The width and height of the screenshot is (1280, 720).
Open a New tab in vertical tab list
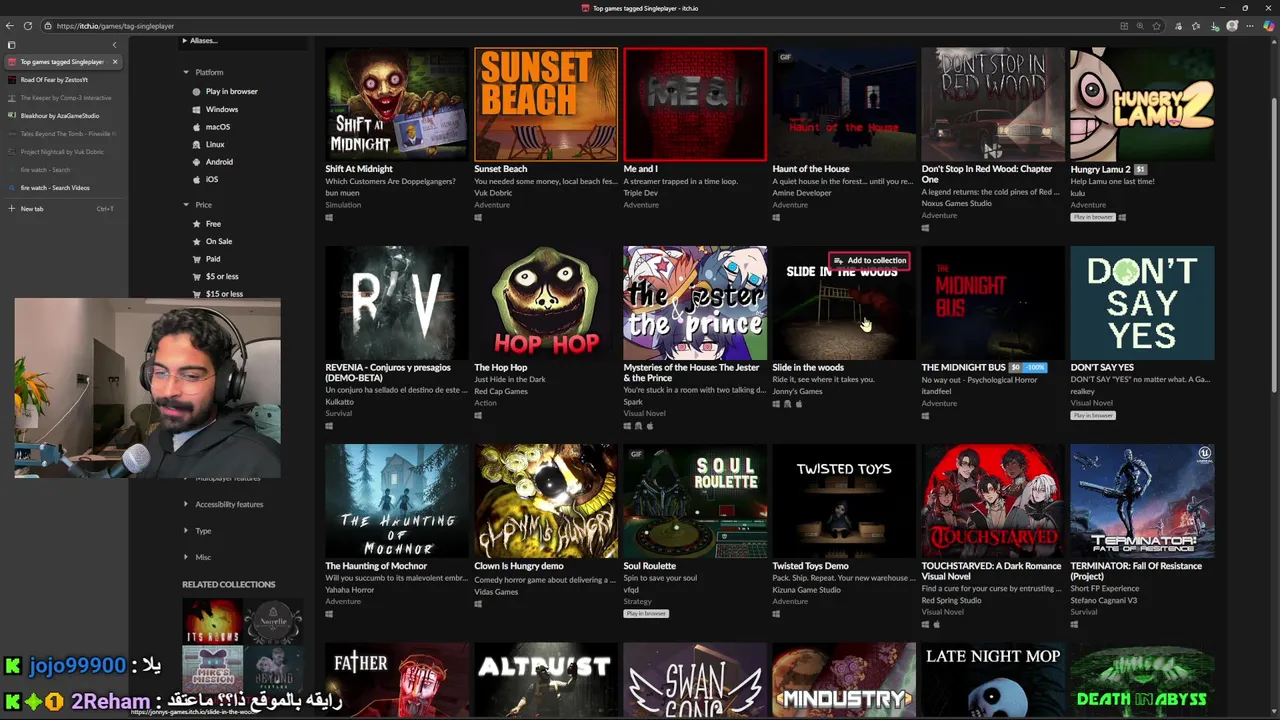pyautogui.click(x=62, y=209)
